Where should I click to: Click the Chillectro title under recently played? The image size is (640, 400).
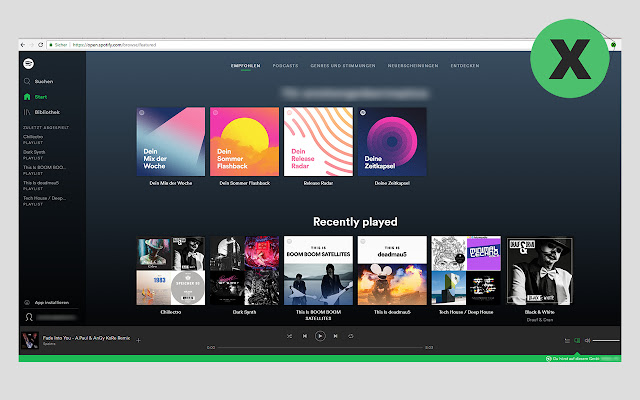171,312
